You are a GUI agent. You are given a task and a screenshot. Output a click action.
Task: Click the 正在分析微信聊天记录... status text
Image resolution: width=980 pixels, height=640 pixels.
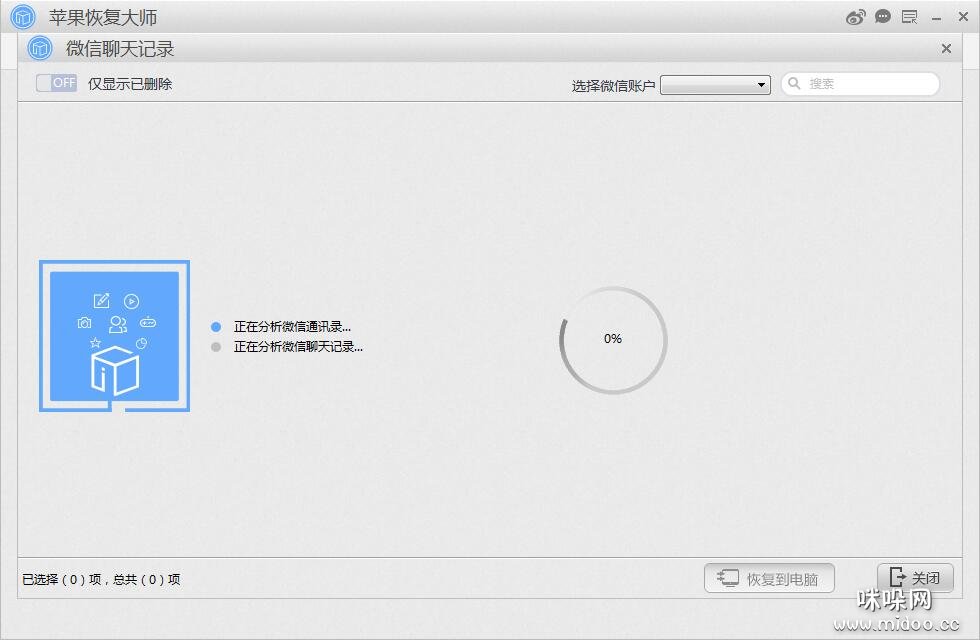tap(298, 347)
